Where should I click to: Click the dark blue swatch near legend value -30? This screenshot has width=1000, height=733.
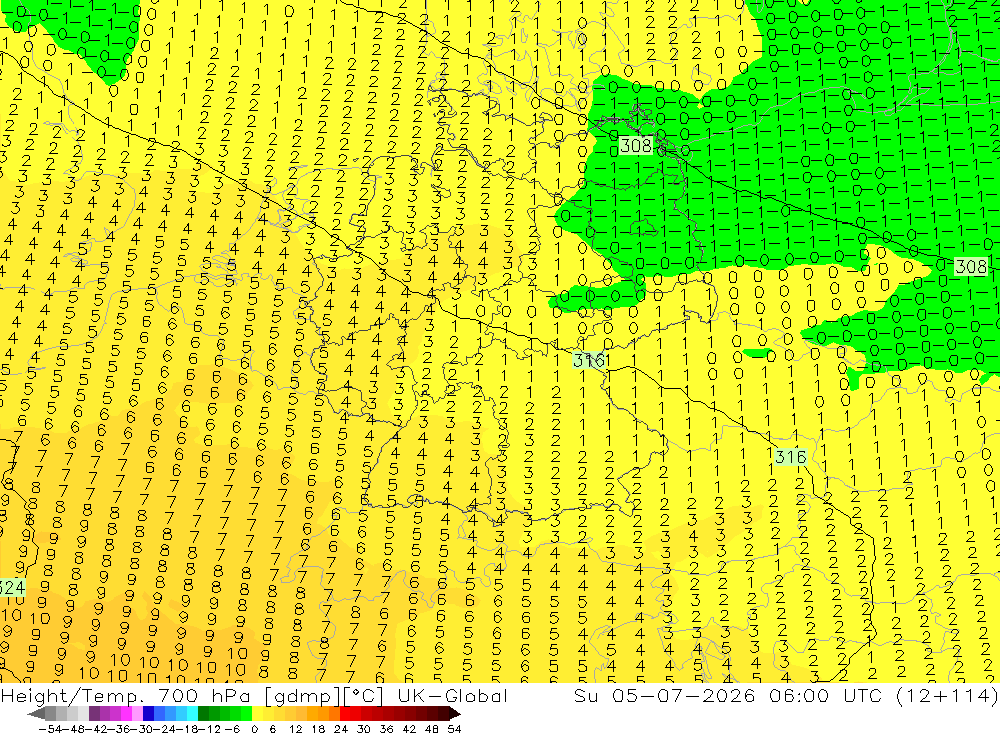point(148,713)
